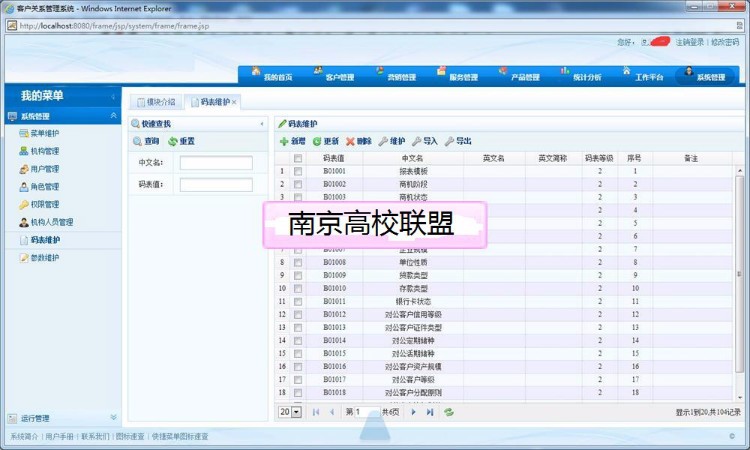Click the cell 对公客户信用等级
This screenshot has height=450, width=750.
pyautogui.click(x=413, y=315)
